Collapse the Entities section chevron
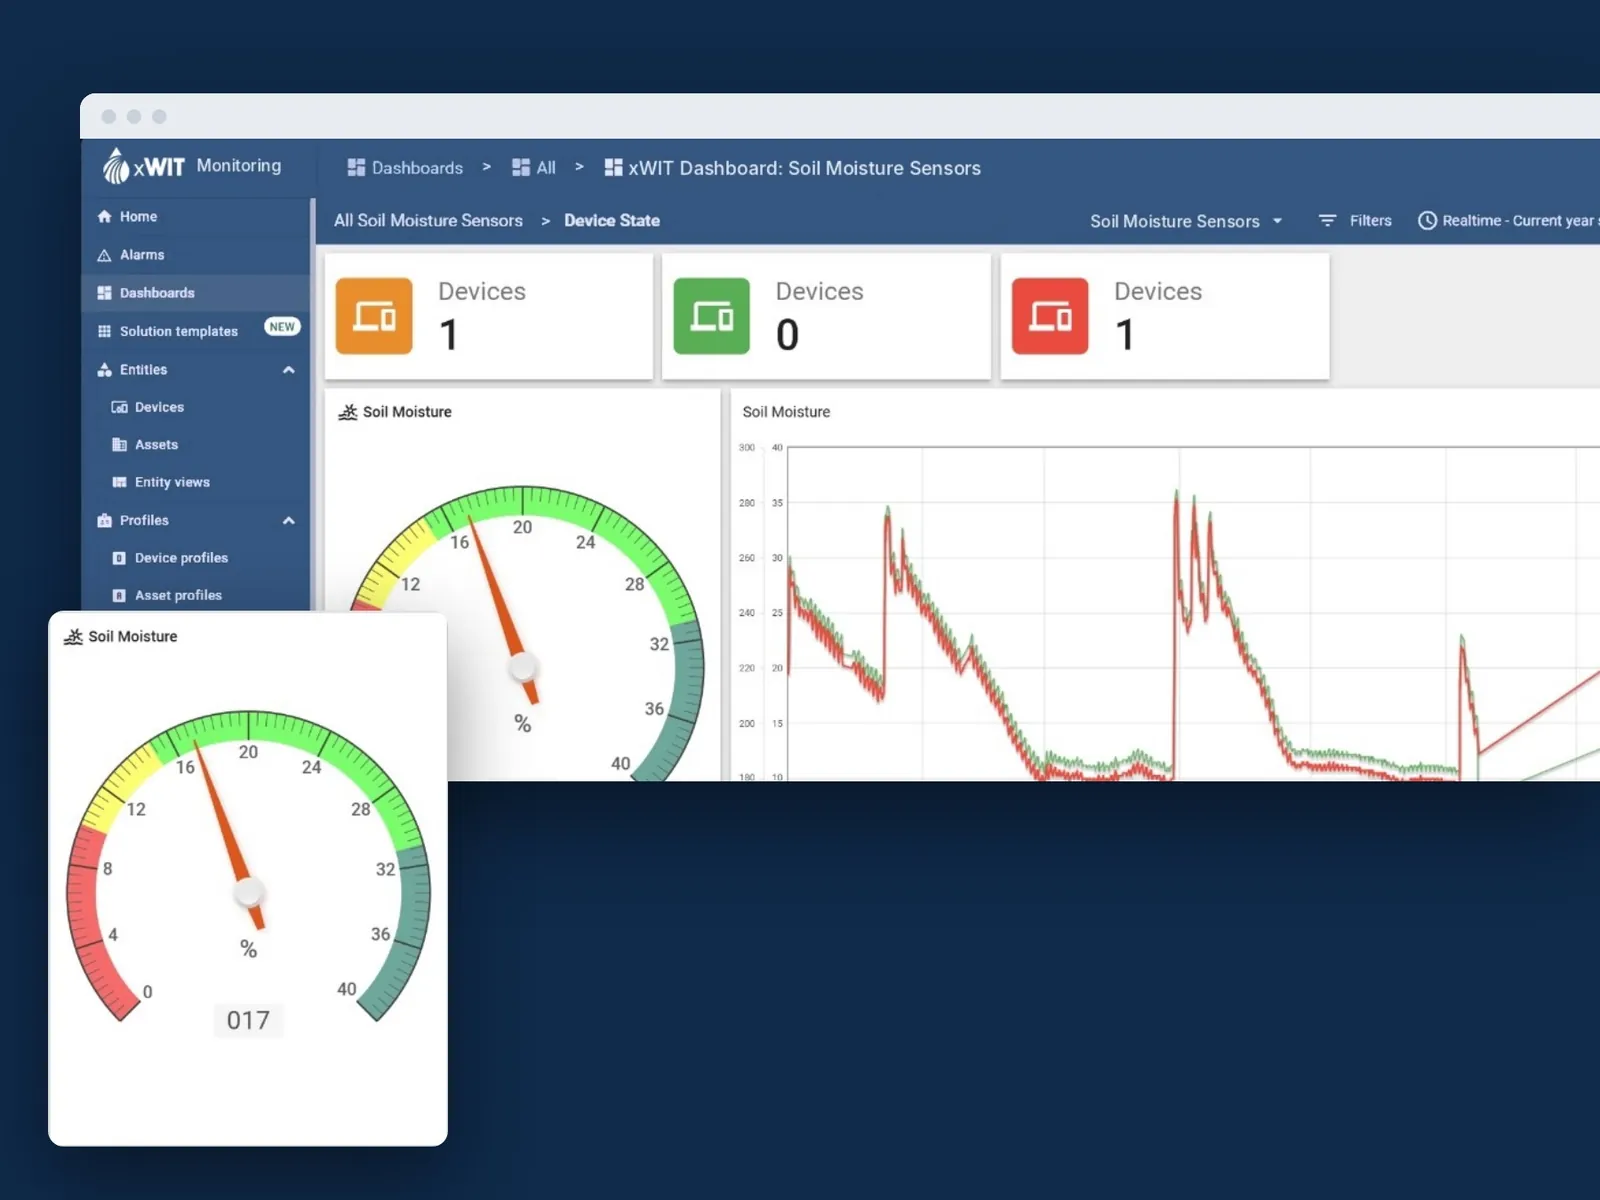The height and width of the screenshot is (1200, 1600). (x=289, y=370)
